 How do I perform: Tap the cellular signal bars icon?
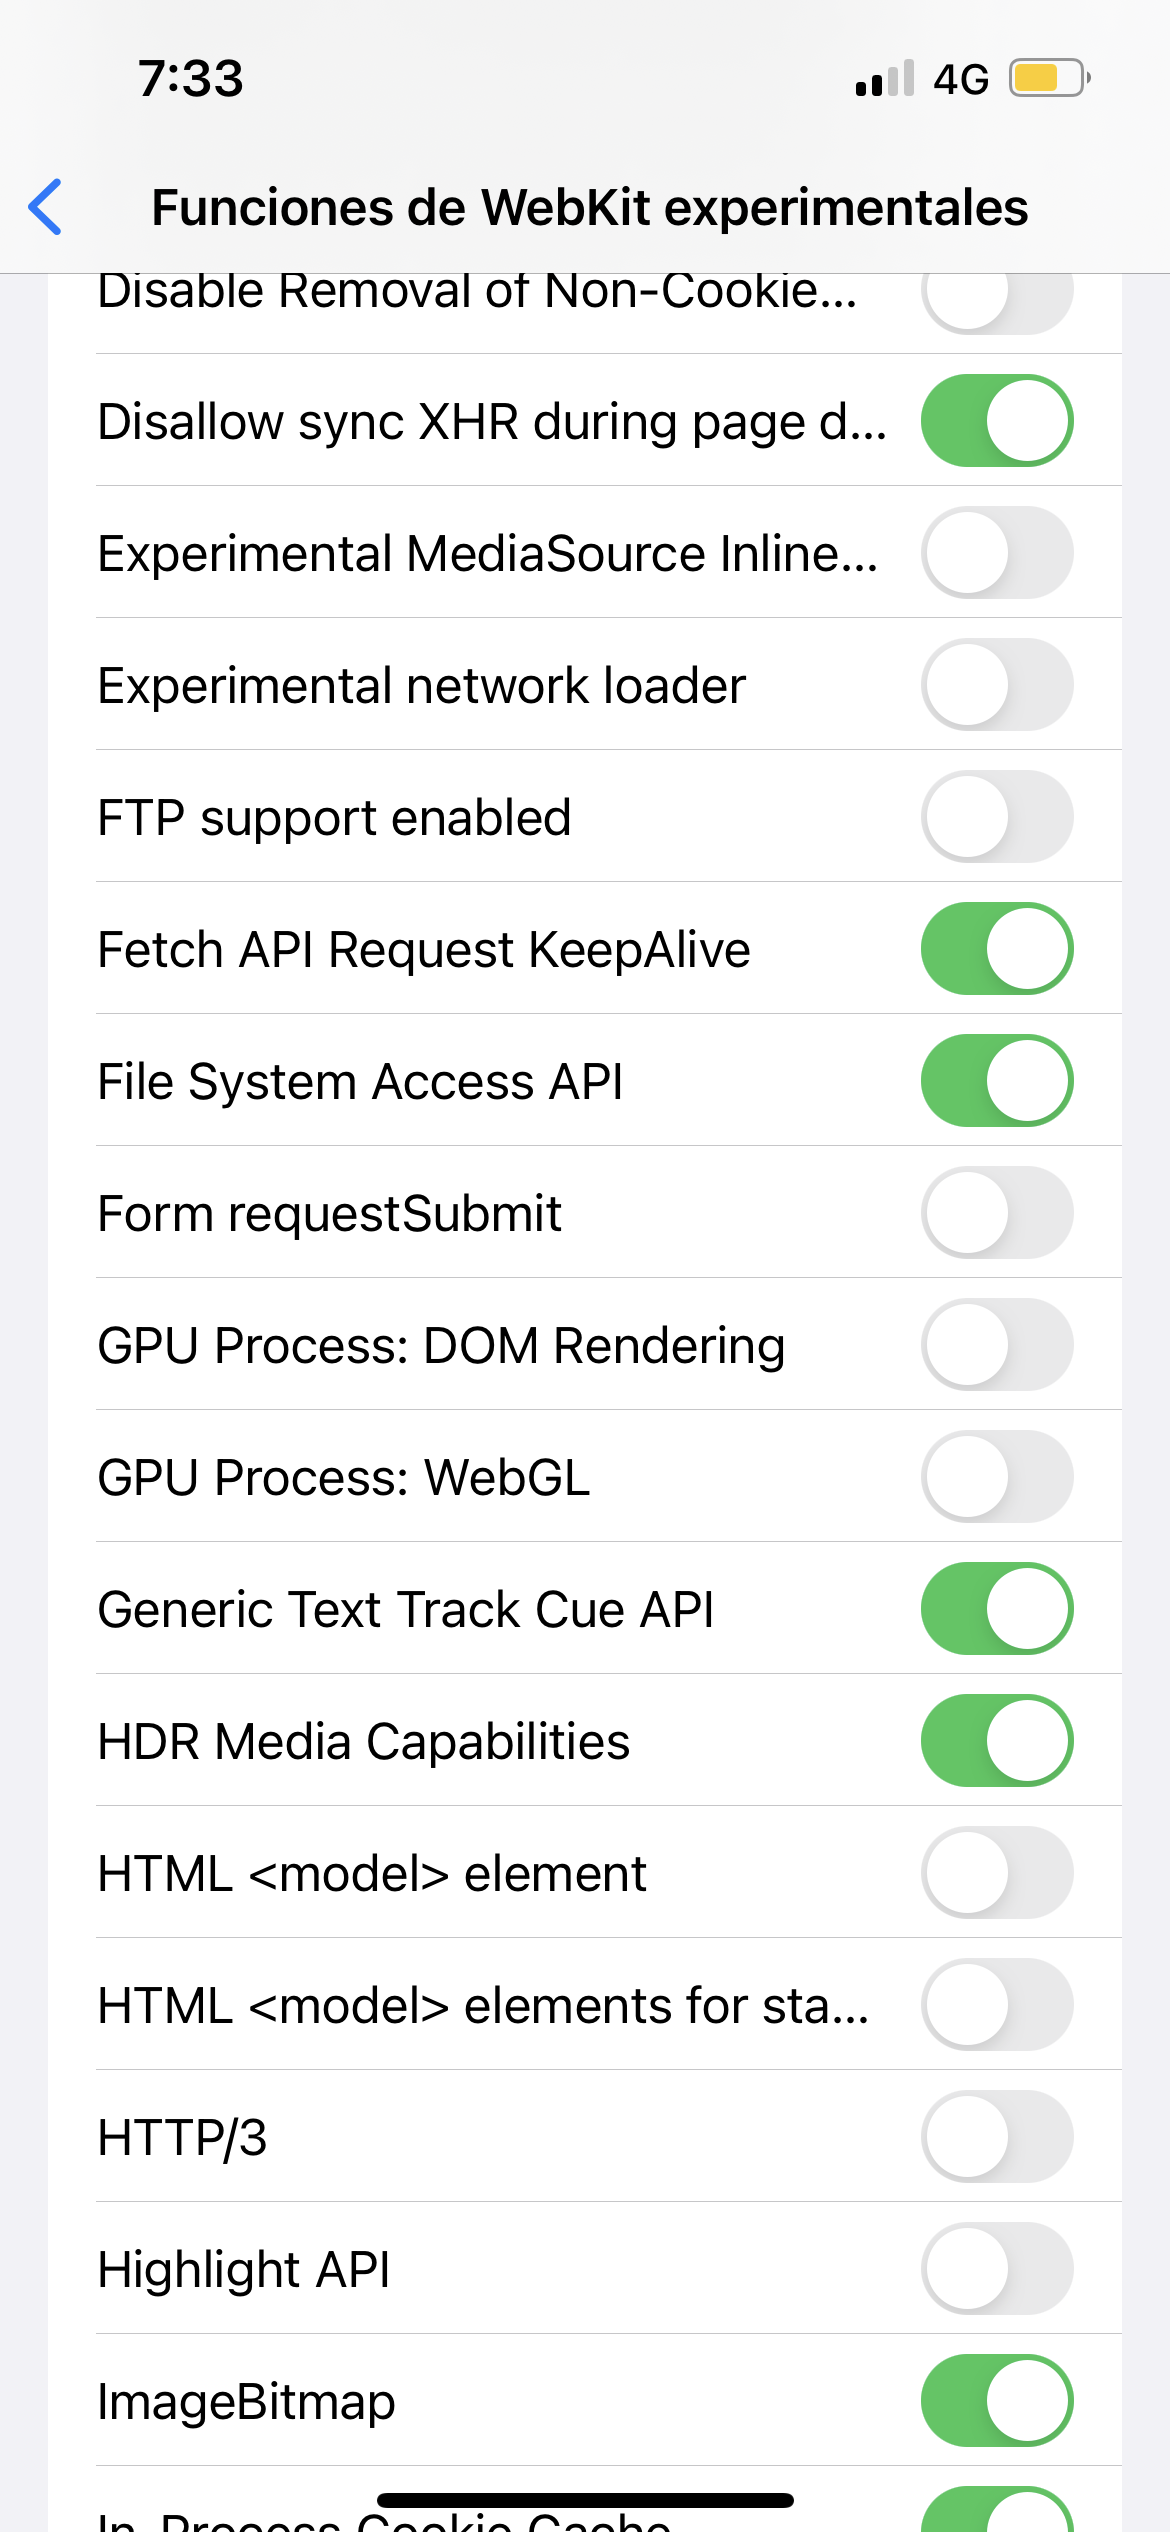[x=885, y=78]
